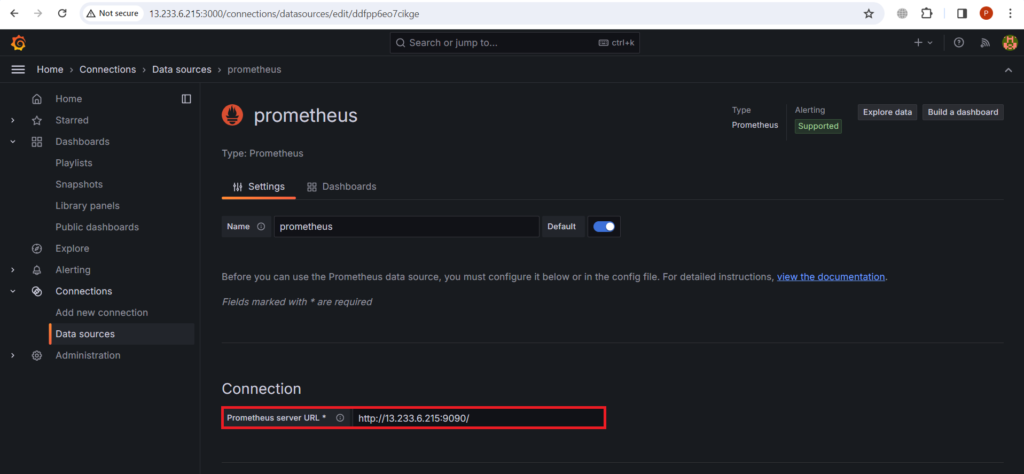Click the Not secure site info badge
The width and height of the screenshot is (1024, 474).
coord(111,13)
